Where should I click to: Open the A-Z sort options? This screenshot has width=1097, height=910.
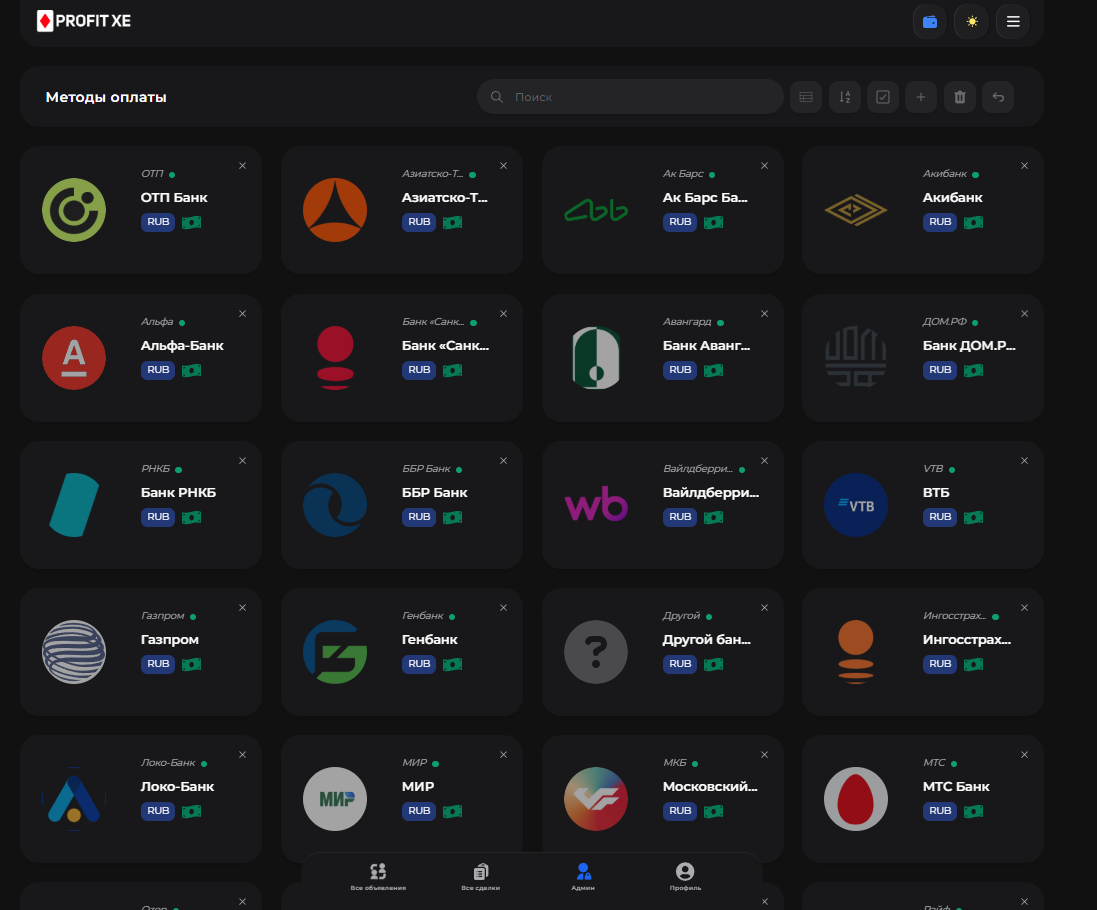tap(845, 97)
